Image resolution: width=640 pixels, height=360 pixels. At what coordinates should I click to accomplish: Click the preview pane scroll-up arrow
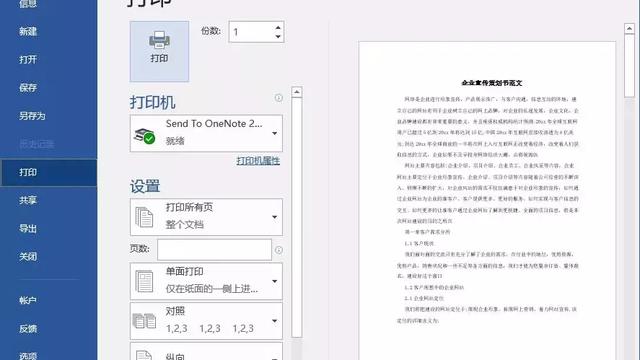tap(629, 29)
